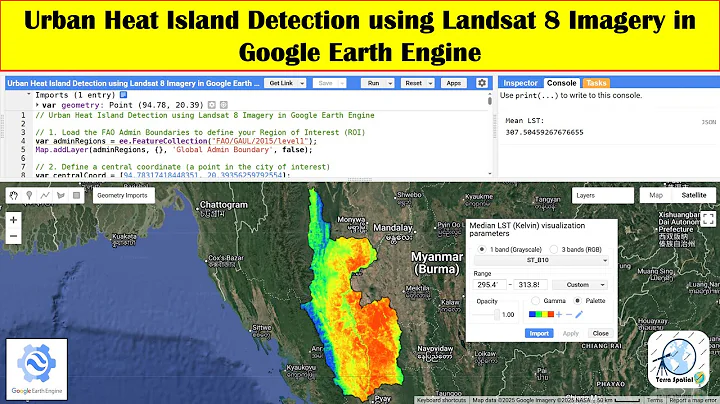Click the range maximum field 313.8
Viewport: 720px width, 404px height.
(530, 285)
